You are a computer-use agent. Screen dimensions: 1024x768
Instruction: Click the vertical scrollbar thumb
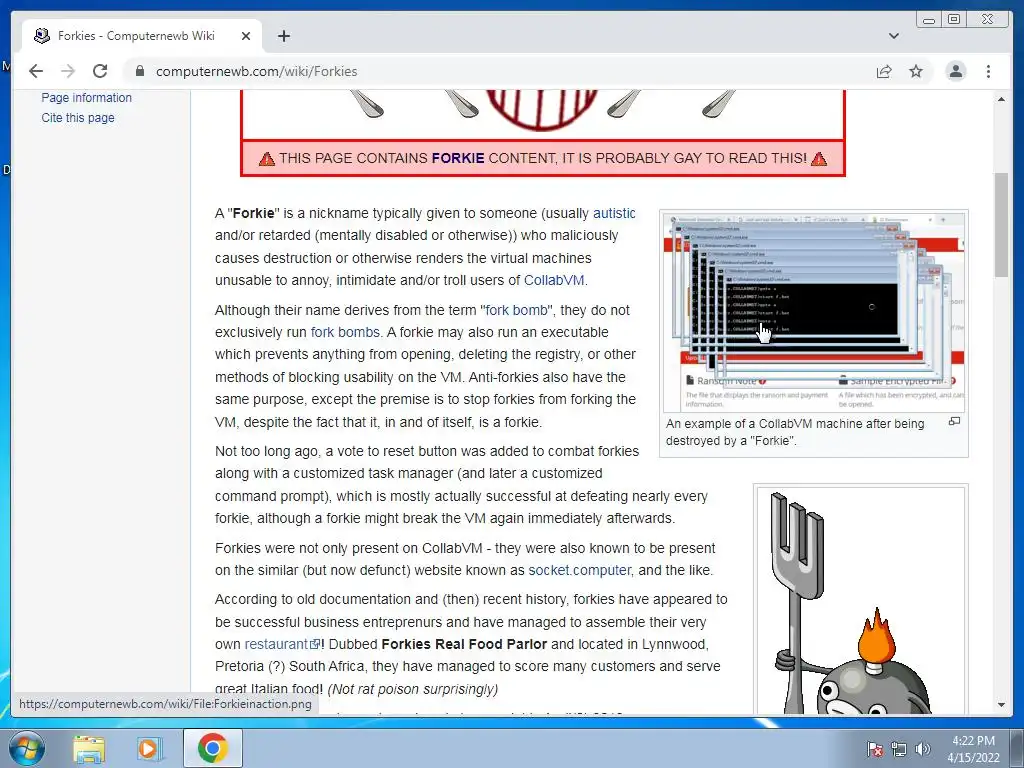pos(1001,225)
